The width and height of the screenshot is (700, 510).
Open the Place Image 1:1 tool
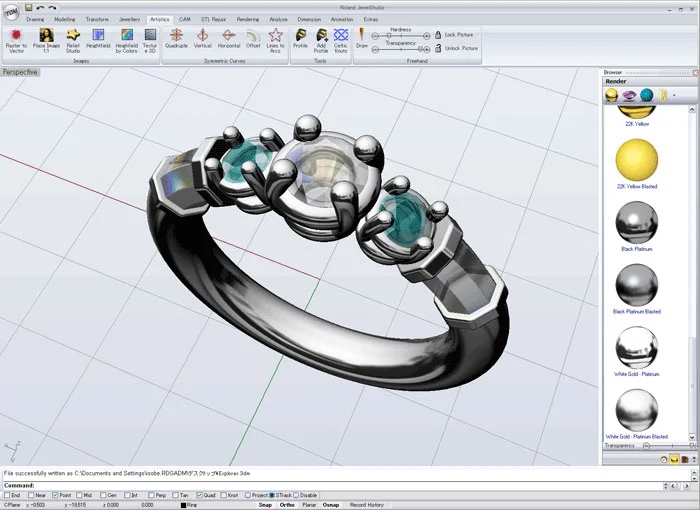click(x=46, y=41)
